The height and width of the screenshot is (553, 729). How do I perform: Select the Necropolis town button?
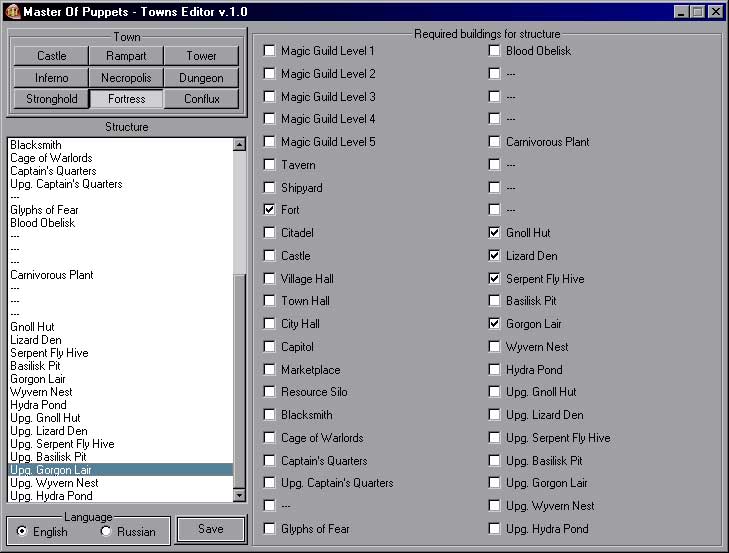[x=126, y=78]
